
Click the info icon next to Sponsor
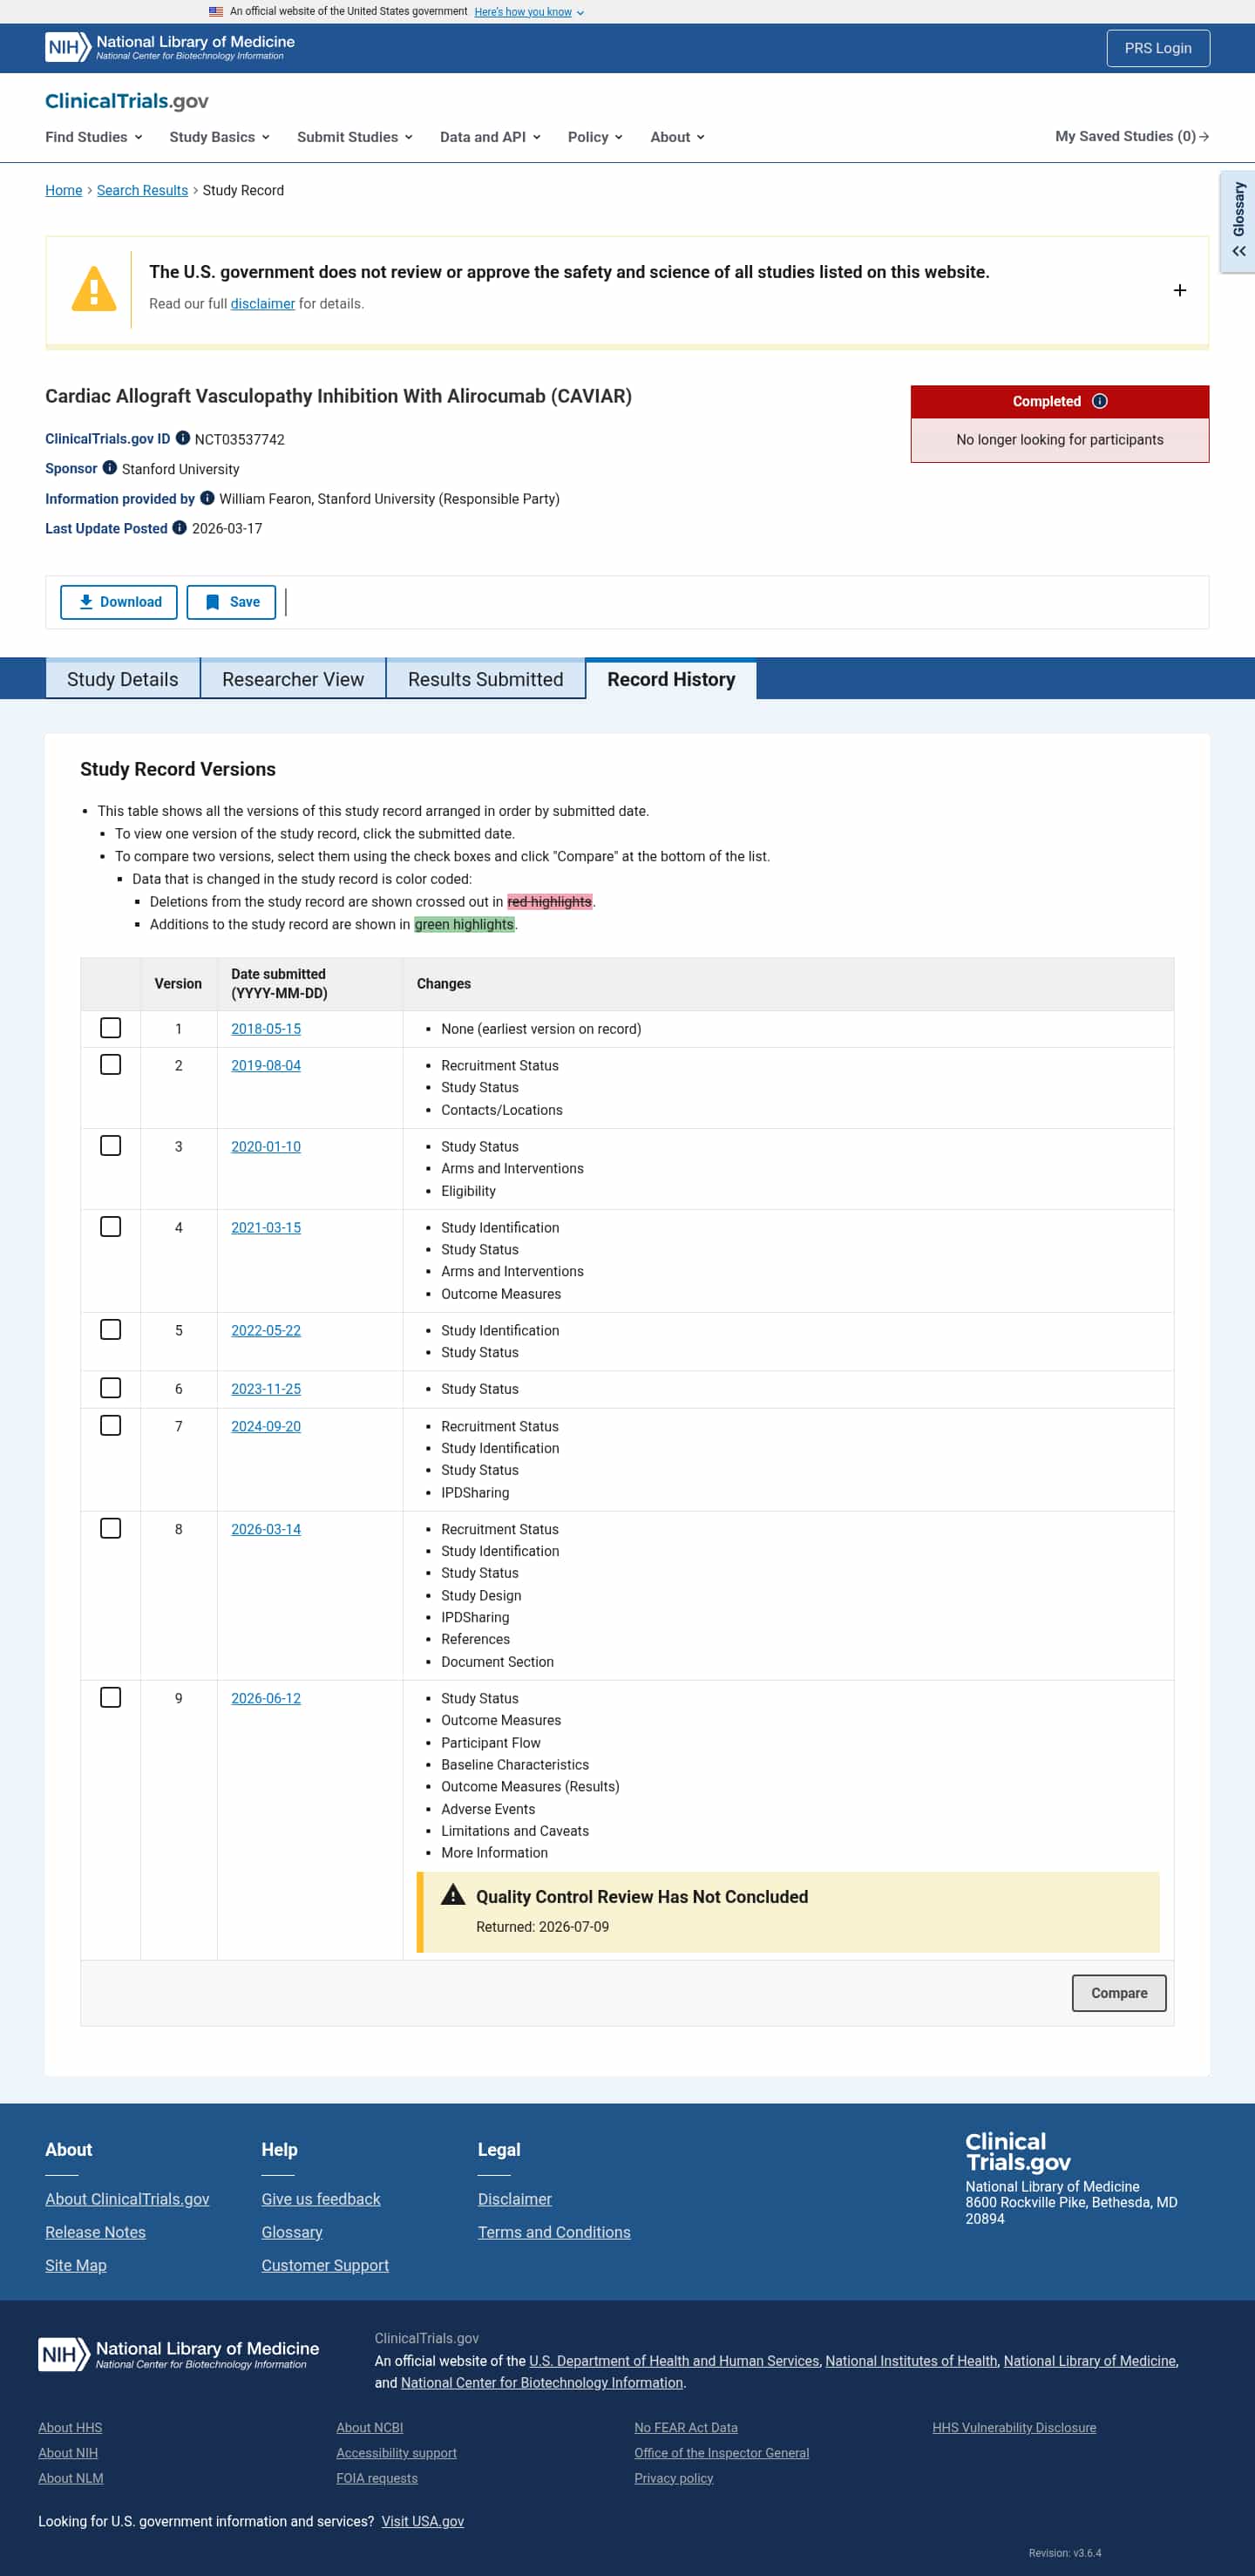(110, 468)
